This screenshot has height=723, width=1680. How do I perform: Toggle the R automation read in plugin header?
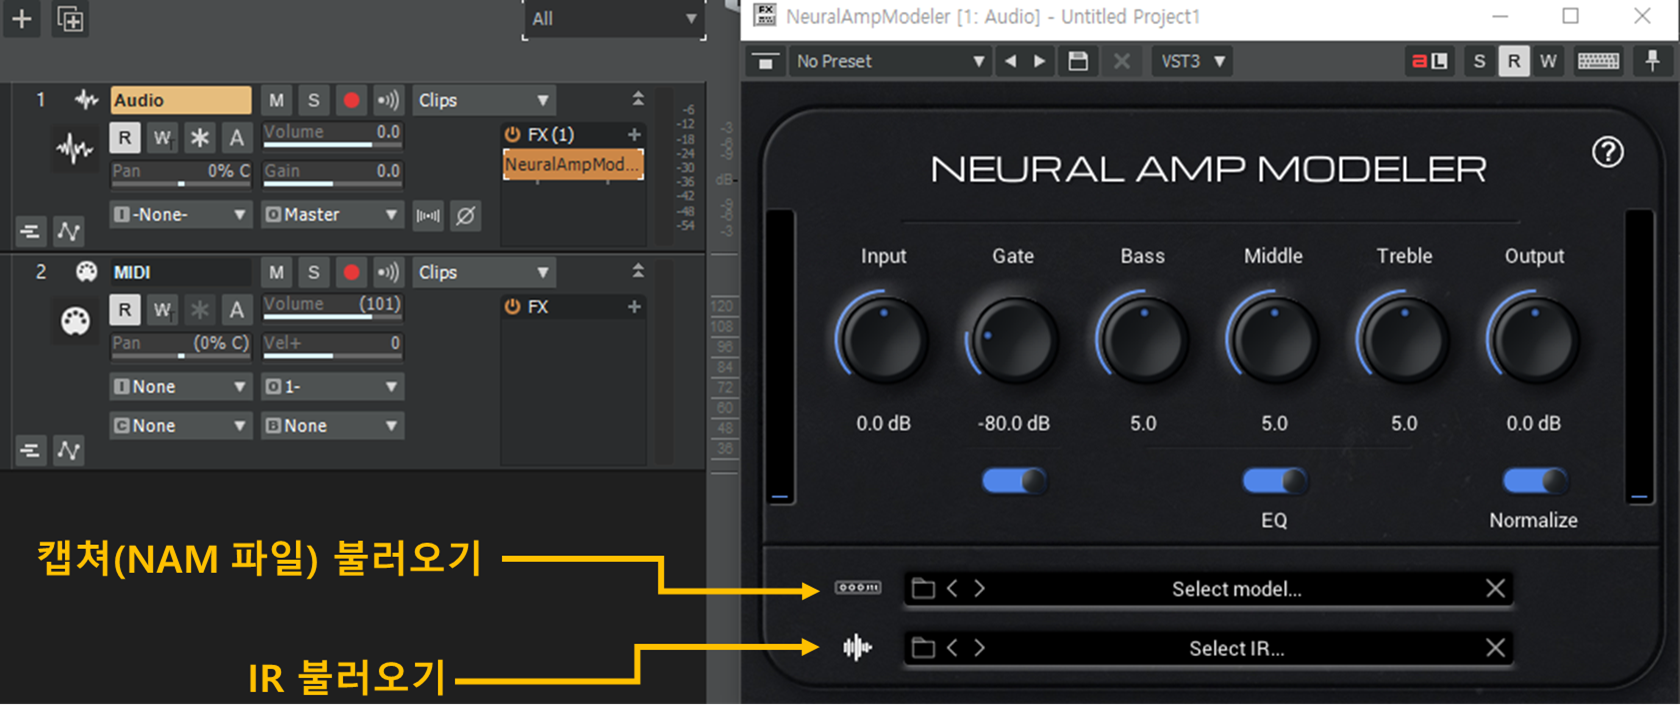click(x=1514, y=61)
